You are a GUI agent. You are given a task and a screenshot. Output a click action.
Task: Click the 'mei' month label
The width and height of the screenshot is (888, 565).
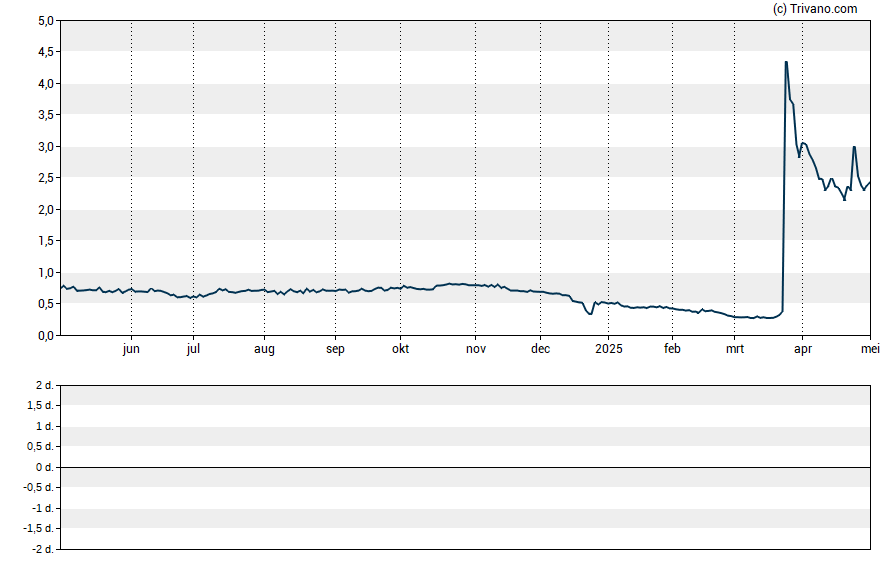(x=870, y=349)
